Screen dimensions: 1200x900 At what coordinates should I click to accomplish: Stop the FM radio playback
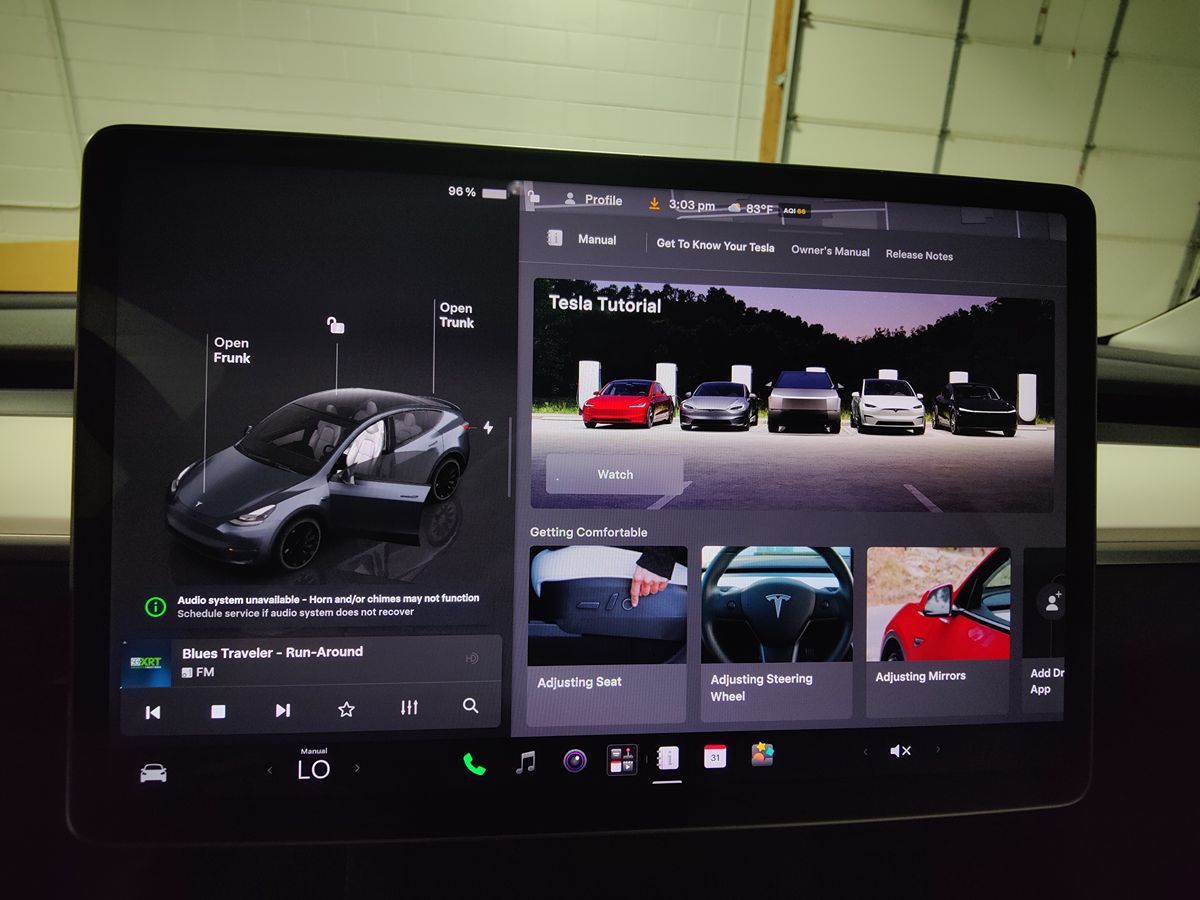click(218, 711)
